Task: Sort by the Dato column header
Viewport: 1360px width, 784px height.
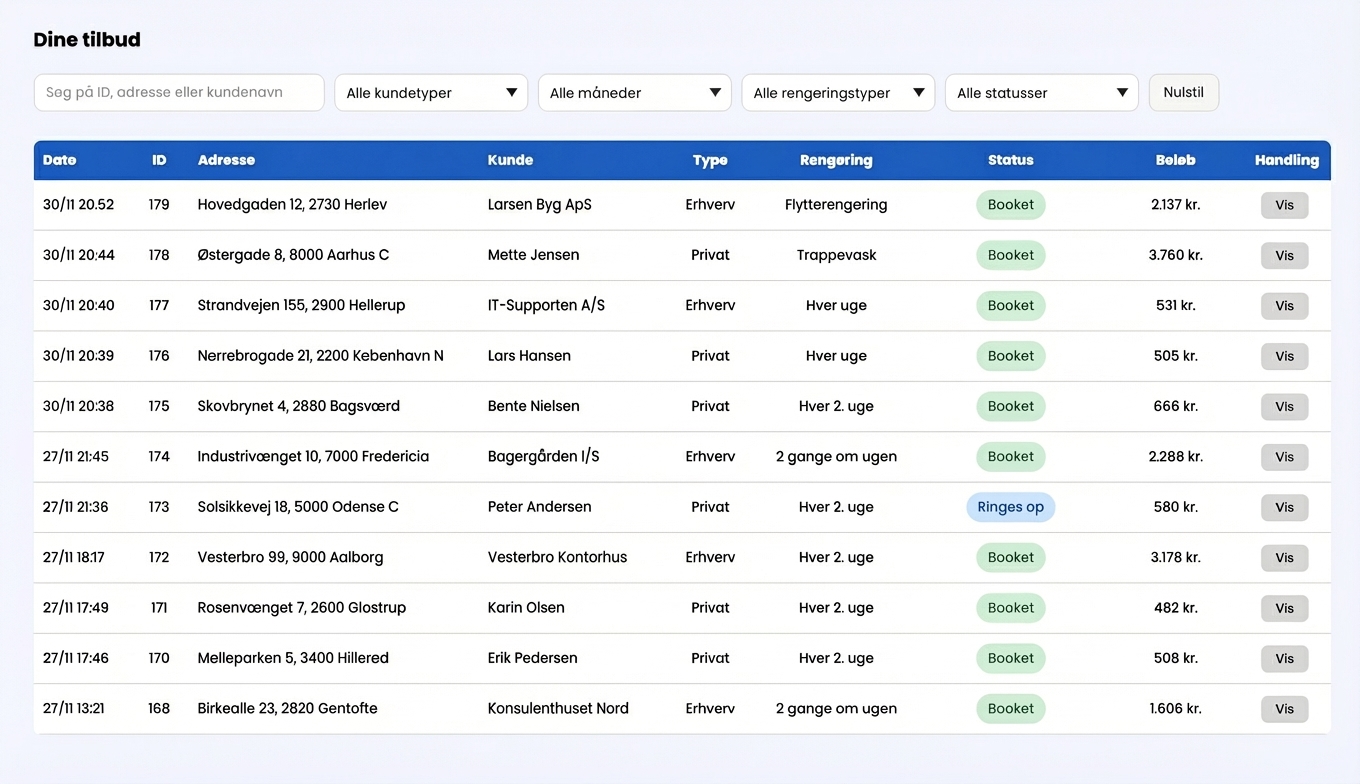Action: point(60,160)
